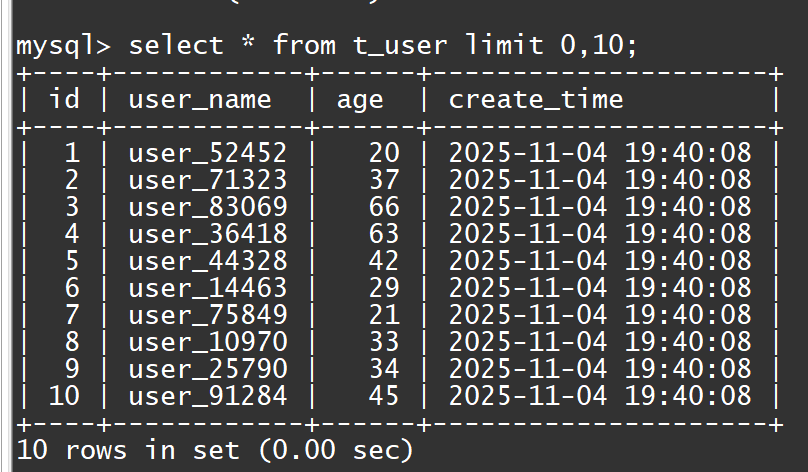
Task: Click the query text 'select * from t_user limit 0,10;'
Action: click(x=383, y=45)
